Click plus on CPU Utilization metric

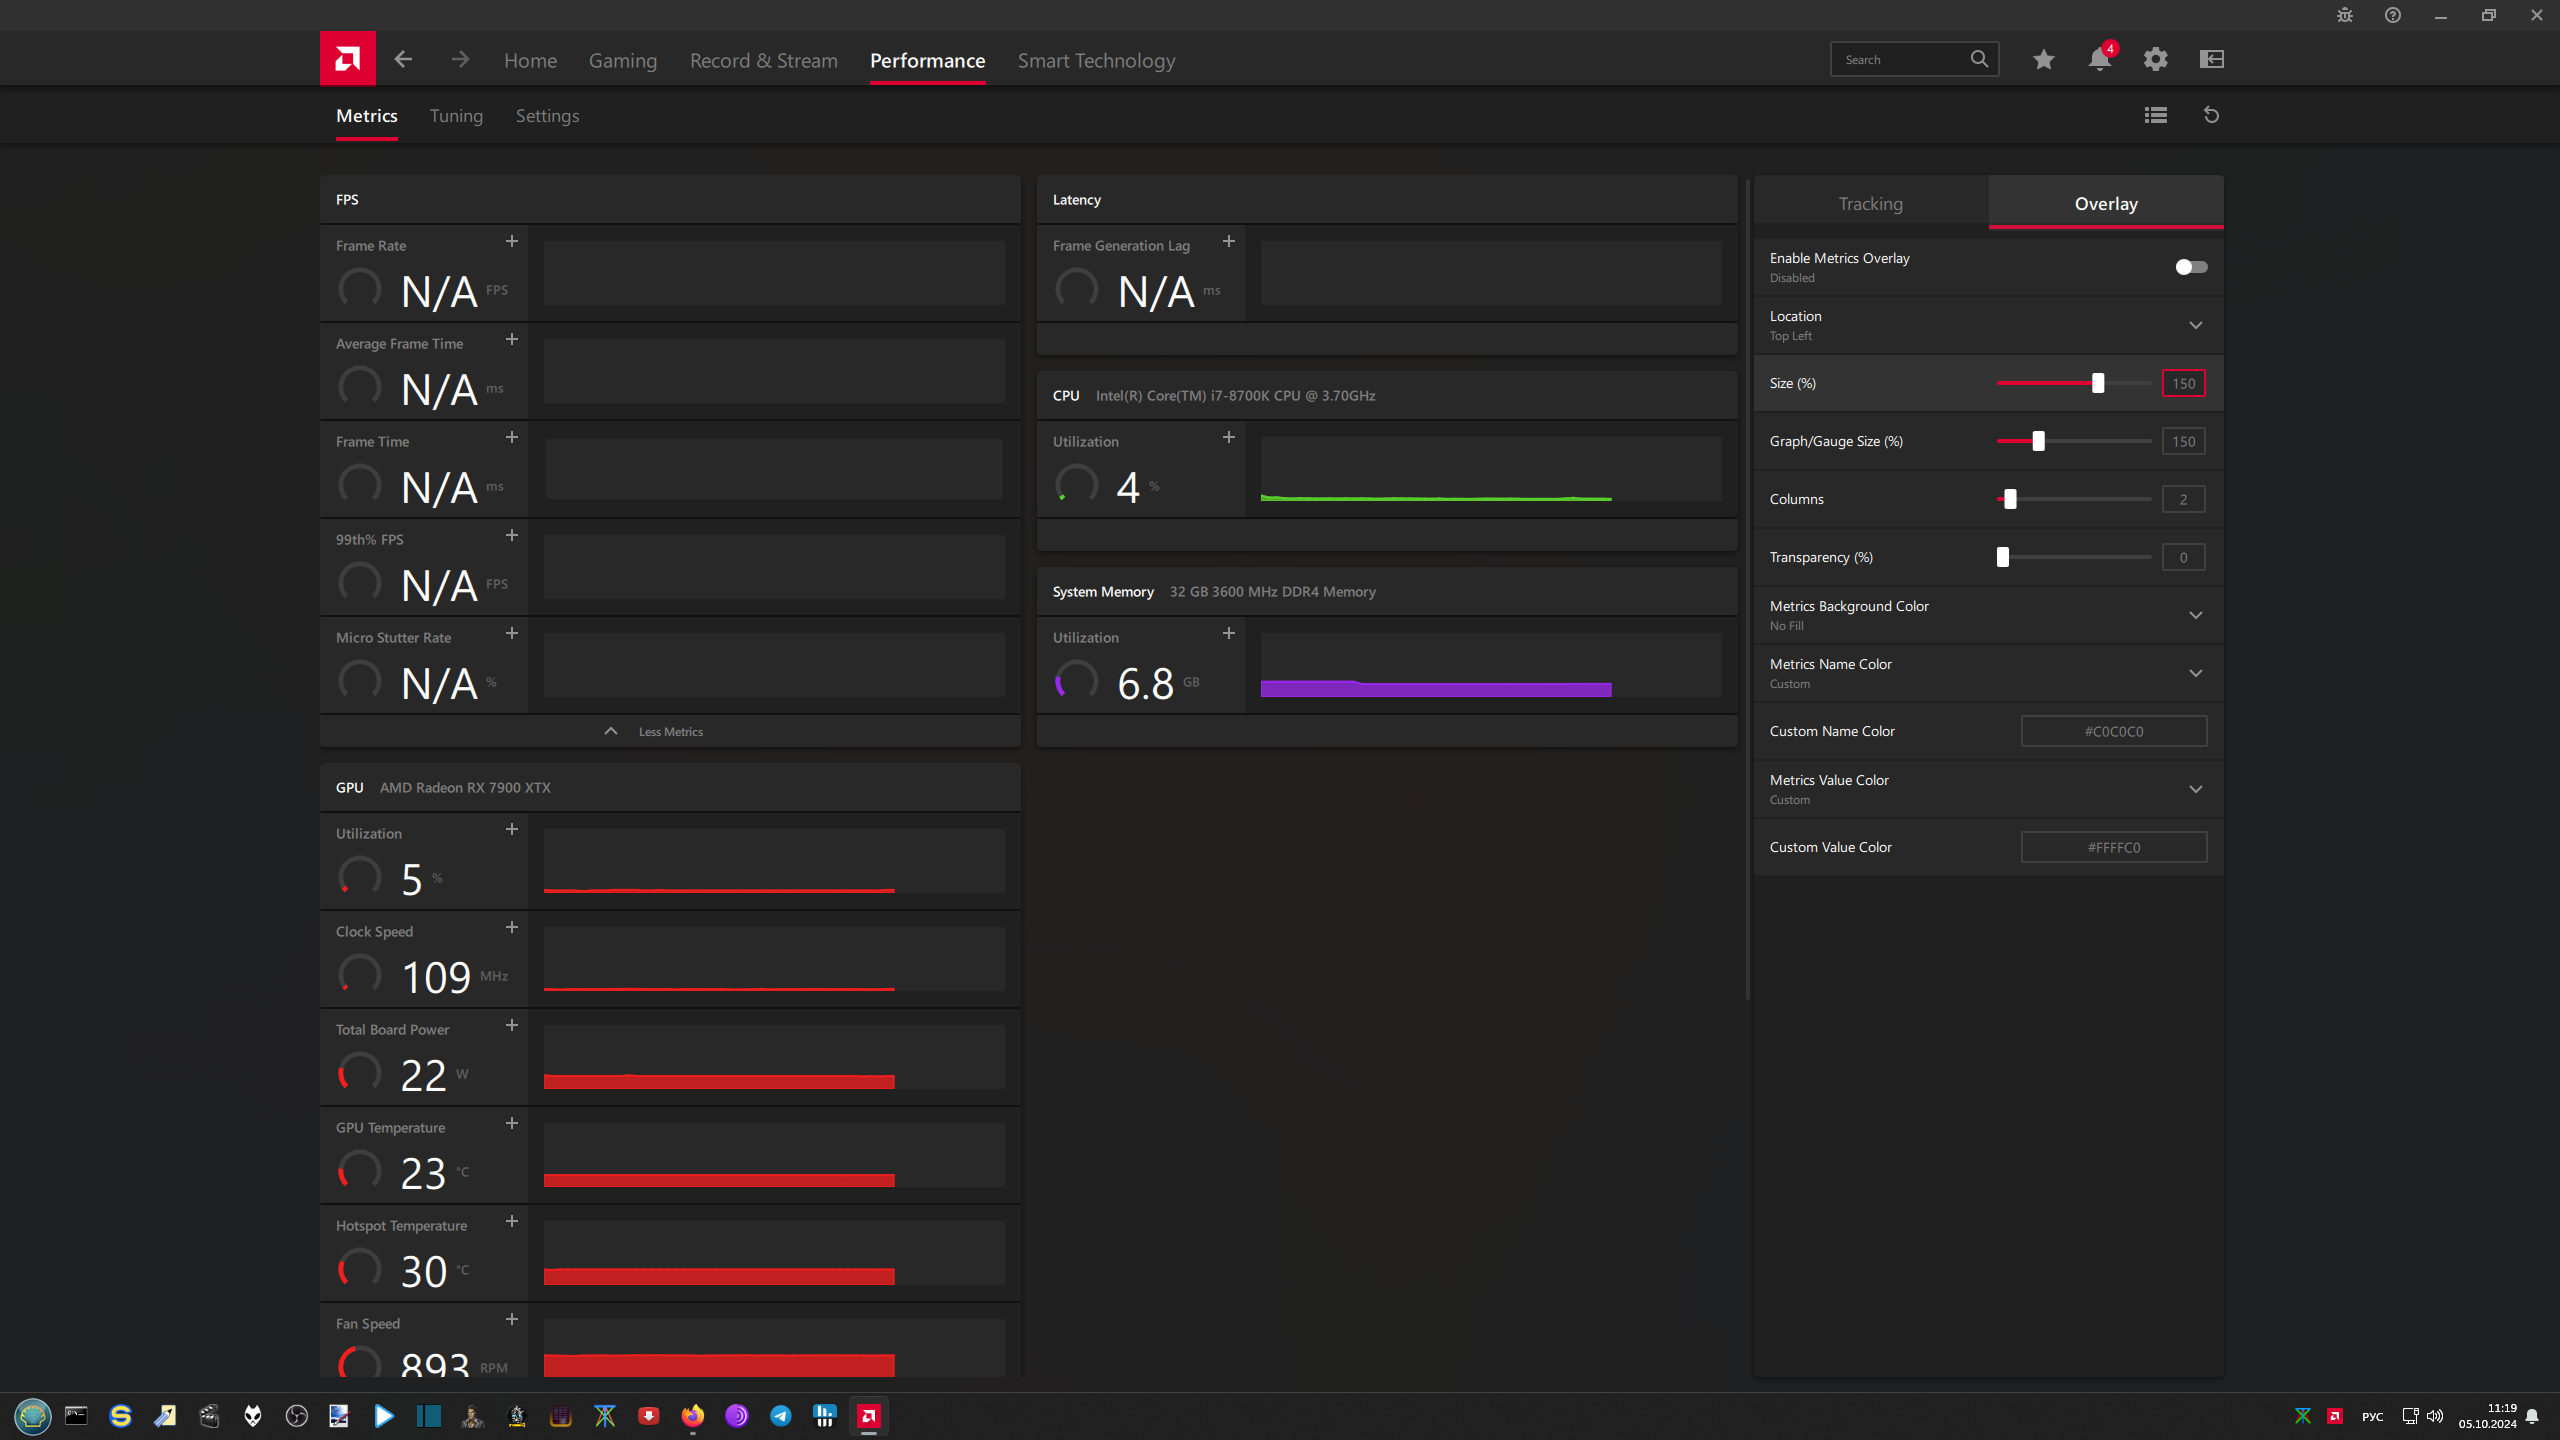pyautogui.click(x=1228, y=438)
